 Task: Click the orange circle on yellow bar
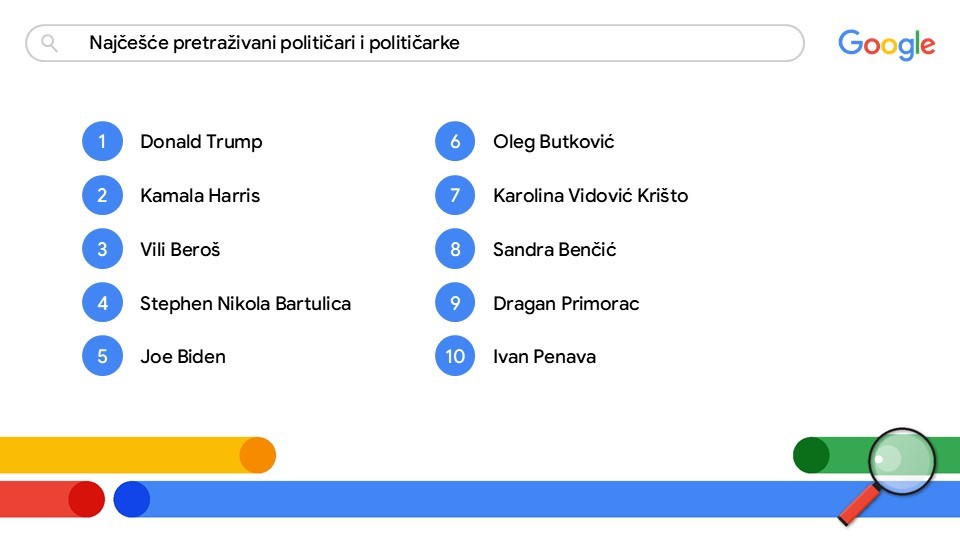[258, 455]
